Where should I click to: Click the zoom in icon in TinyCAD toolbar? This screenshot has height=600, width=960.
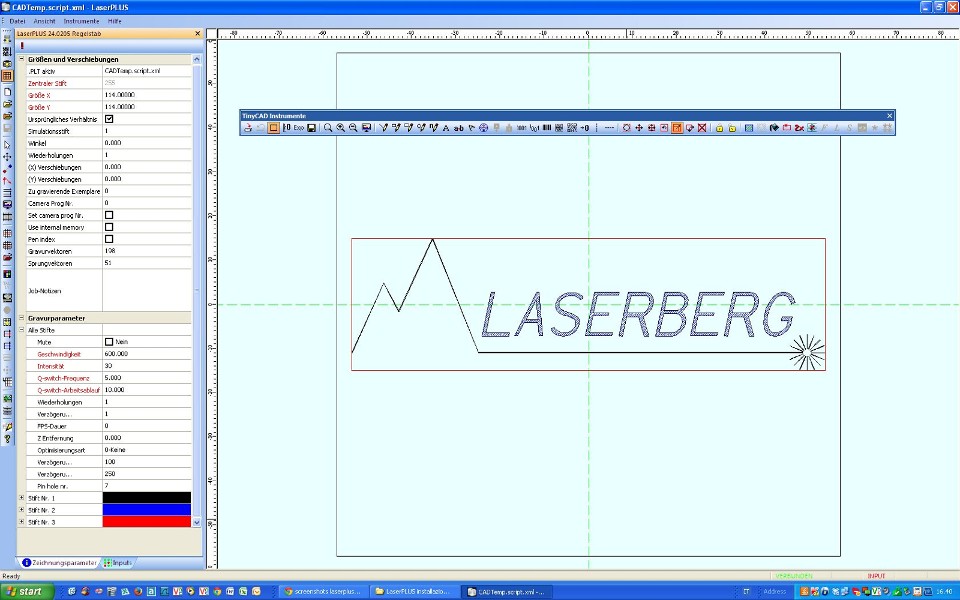coord(340,128)
